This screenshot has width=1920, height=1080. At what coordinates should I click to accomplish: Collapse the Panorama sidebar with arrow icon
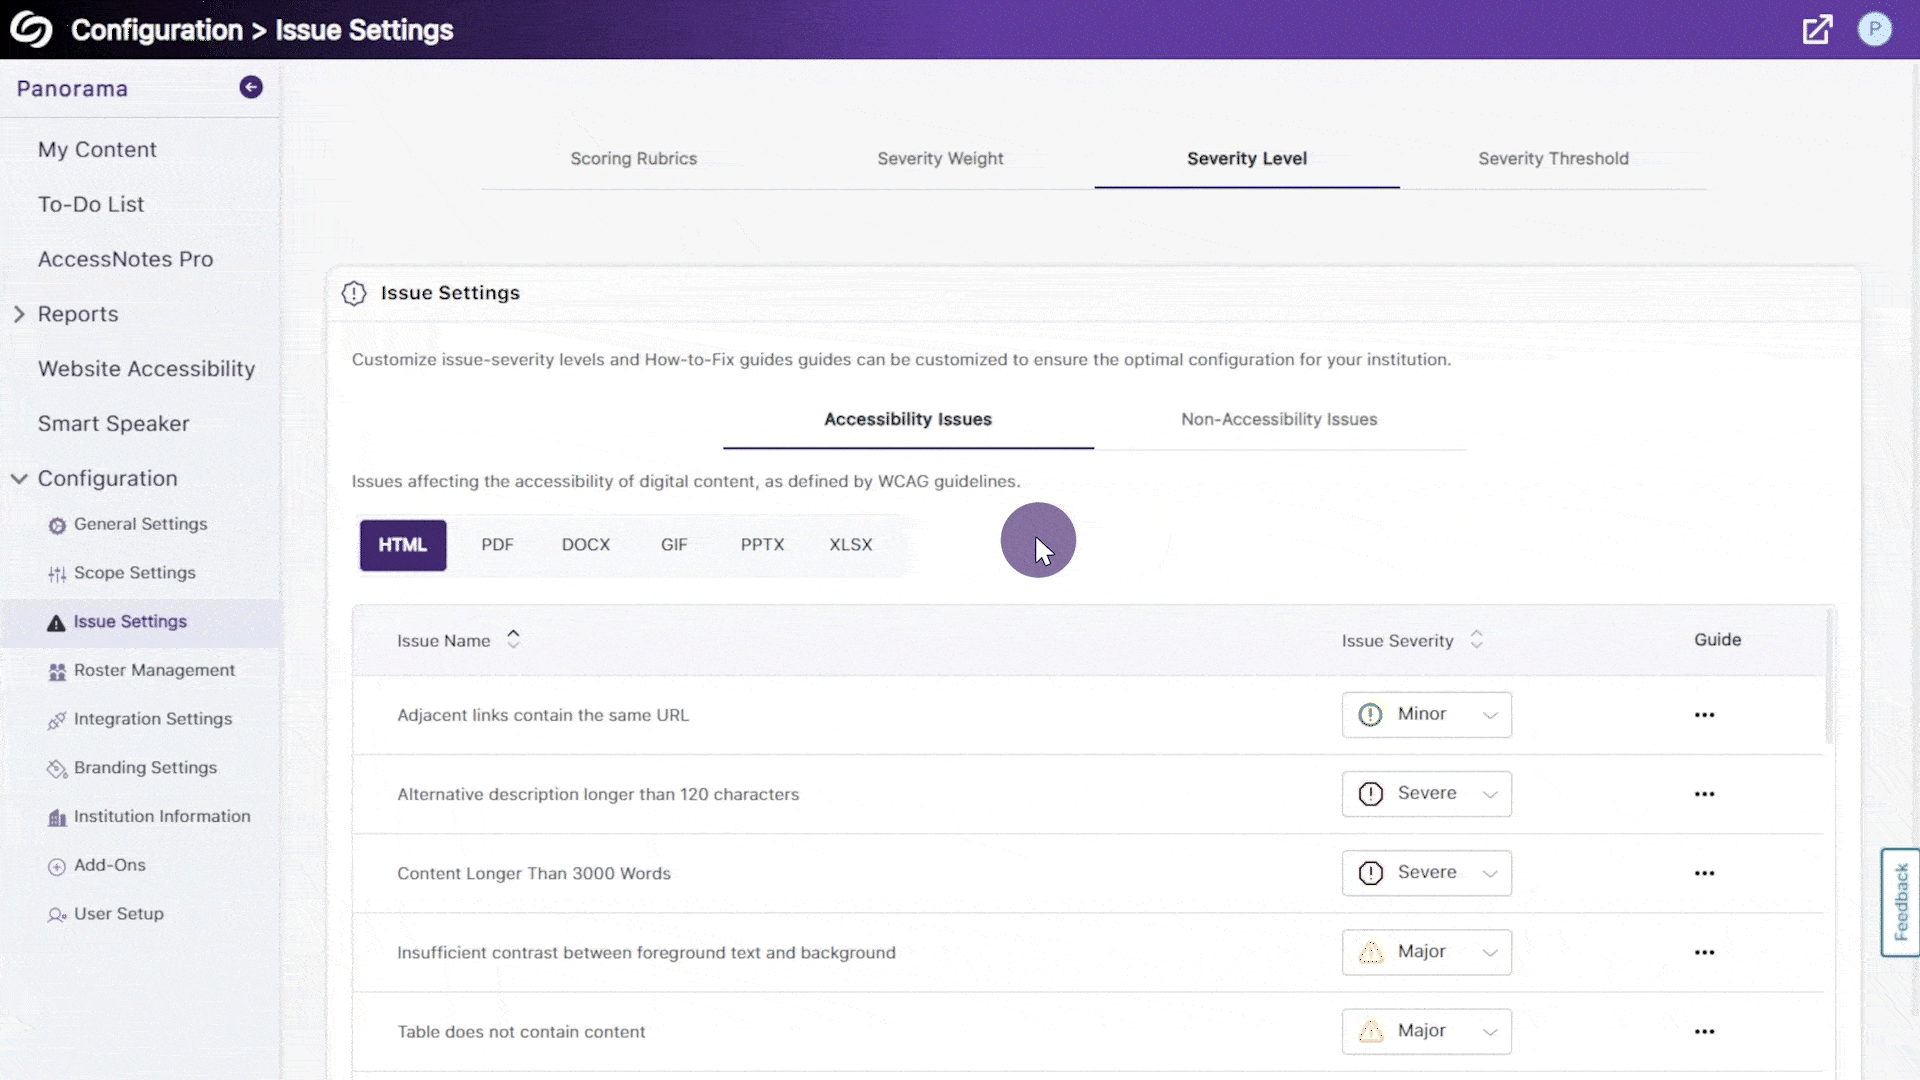point(251,88)
